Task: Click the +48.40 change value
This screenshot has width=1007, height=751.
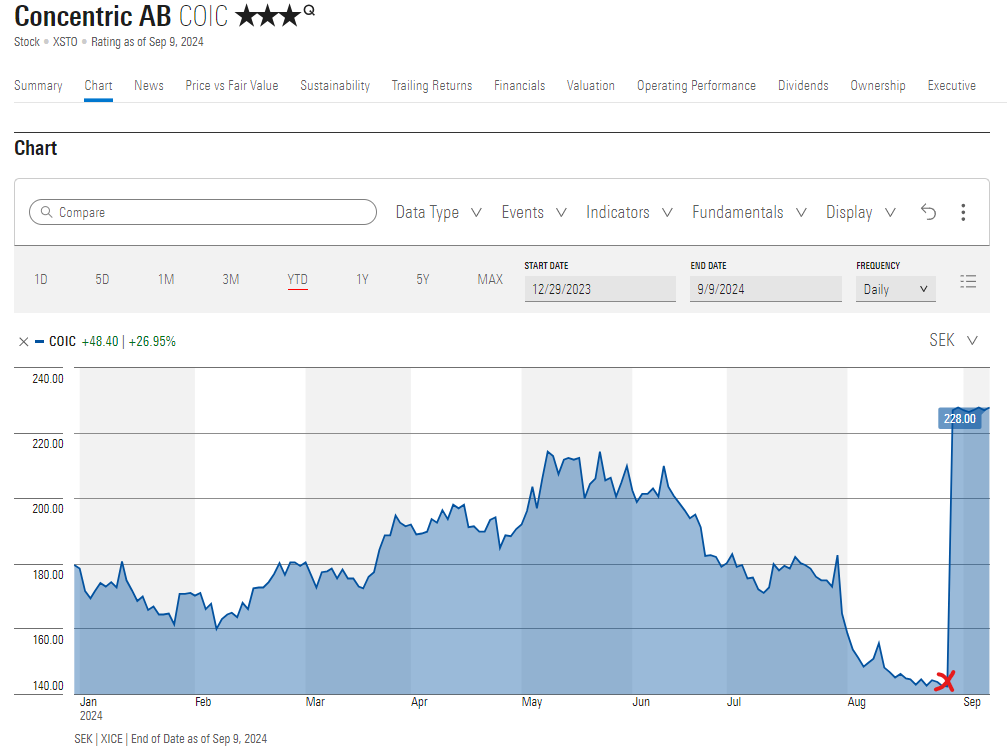Action: pyautogui.click(x=100, y=342)
